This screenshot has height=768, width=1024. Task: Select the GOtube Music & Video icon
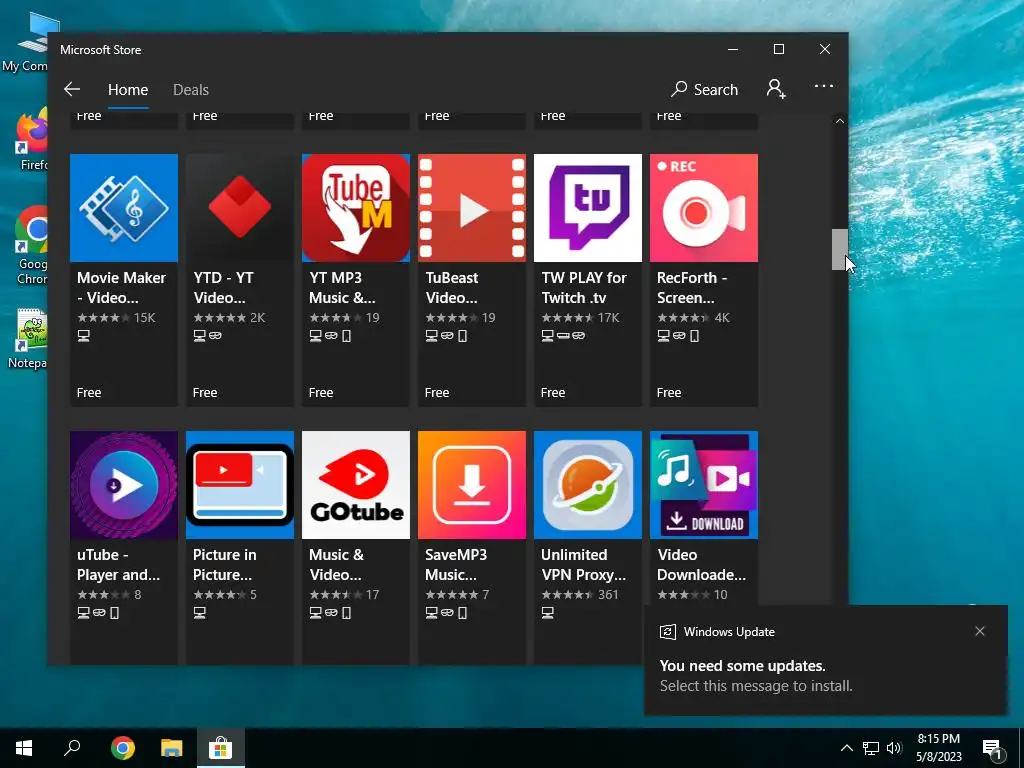click(x=356, y=485)
